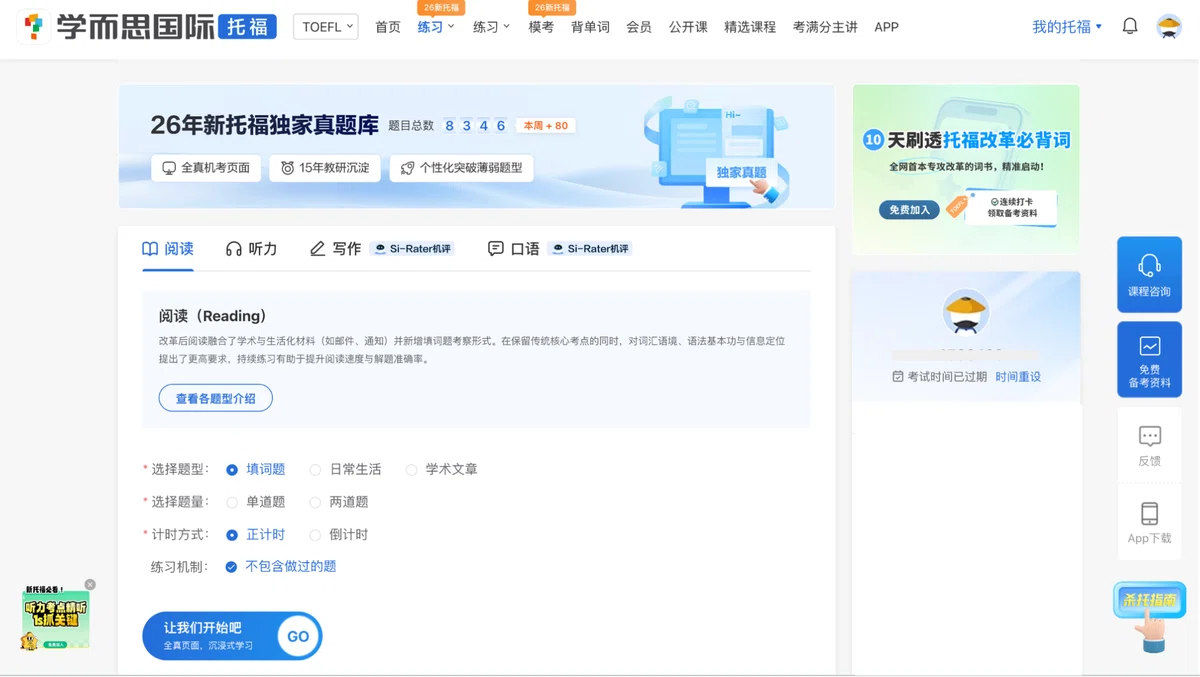Click the round GO button icon

click(x=298, y=636)
